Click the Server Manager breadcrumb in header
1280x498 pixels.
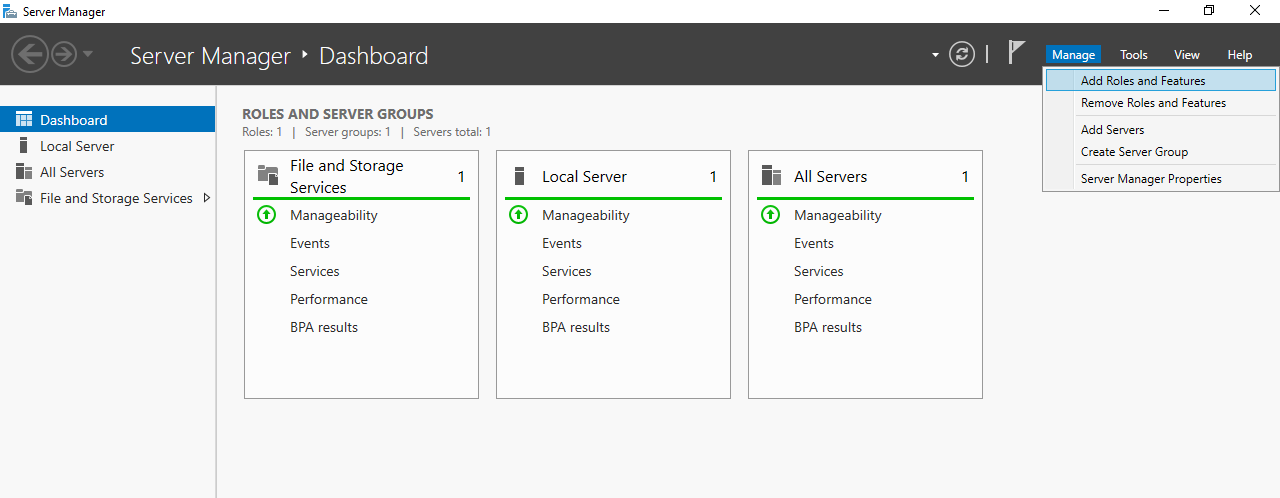click(210, 55)
